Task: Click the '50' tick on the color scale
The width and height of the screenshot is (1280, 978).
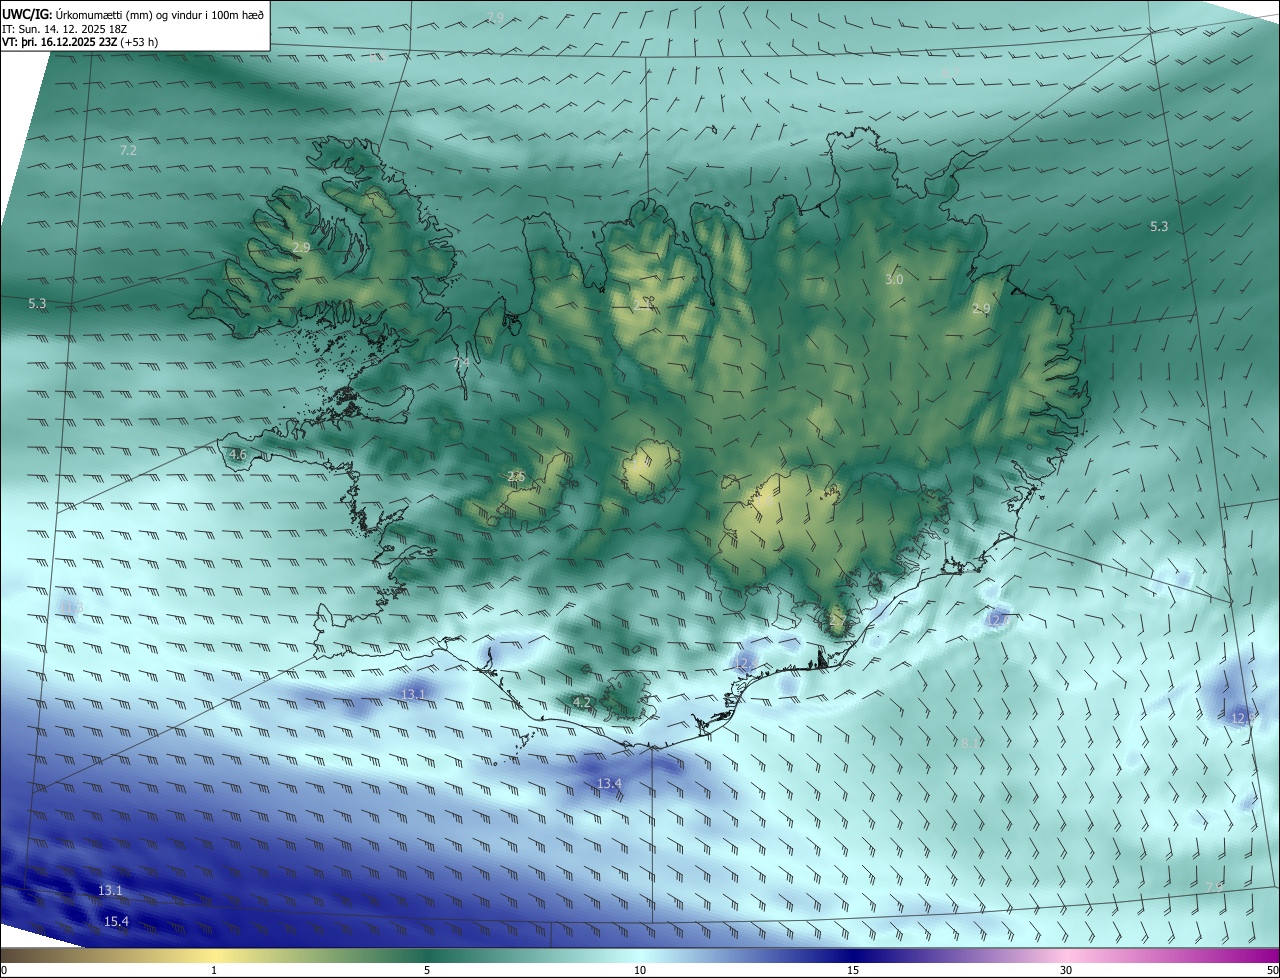Action: pos(1272,970)
